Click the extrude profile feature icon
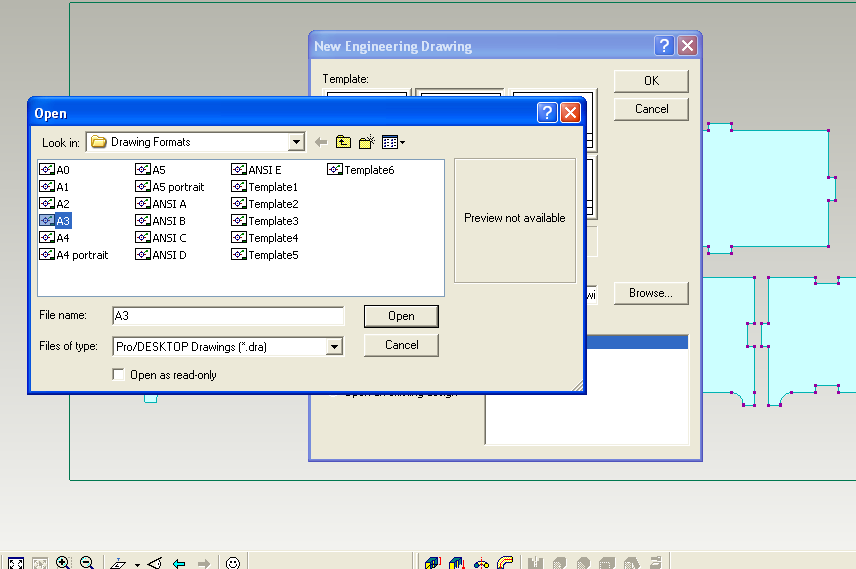Viewport: 856px width, 569px height. pos(433,563)
